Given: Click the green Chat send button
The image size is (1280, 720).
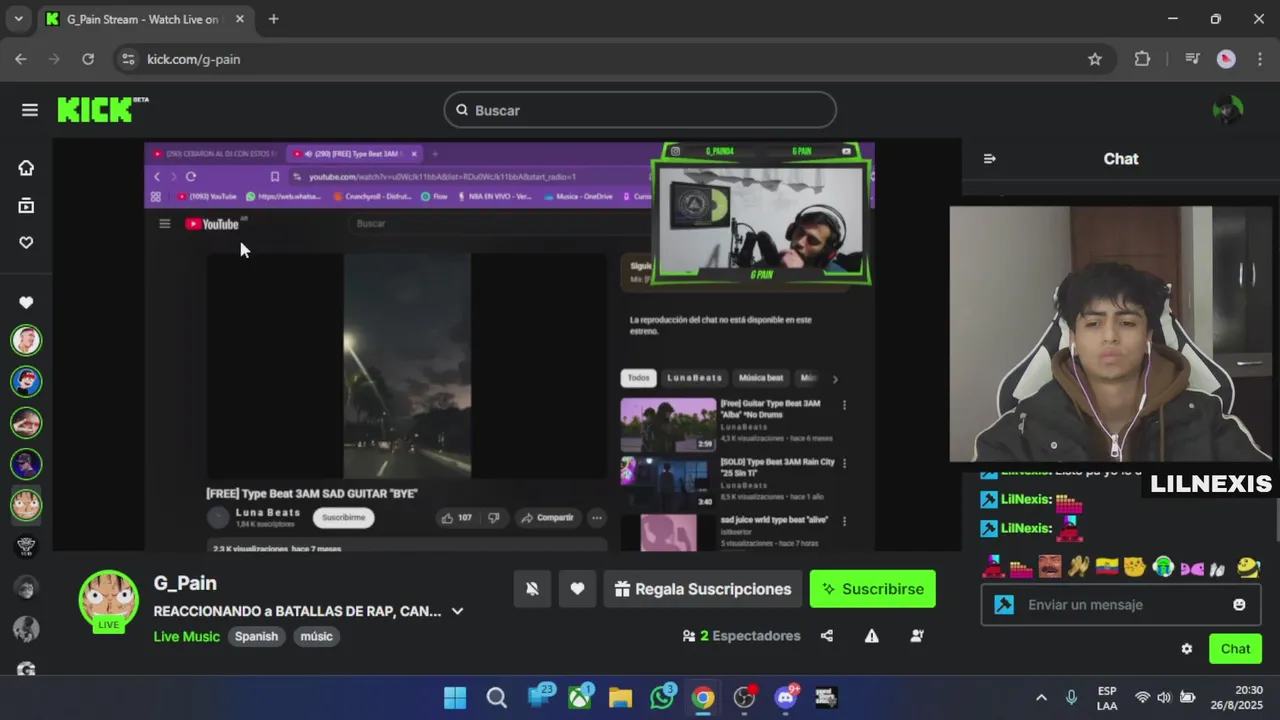Looking at the screenshot, I should 1235,649.
